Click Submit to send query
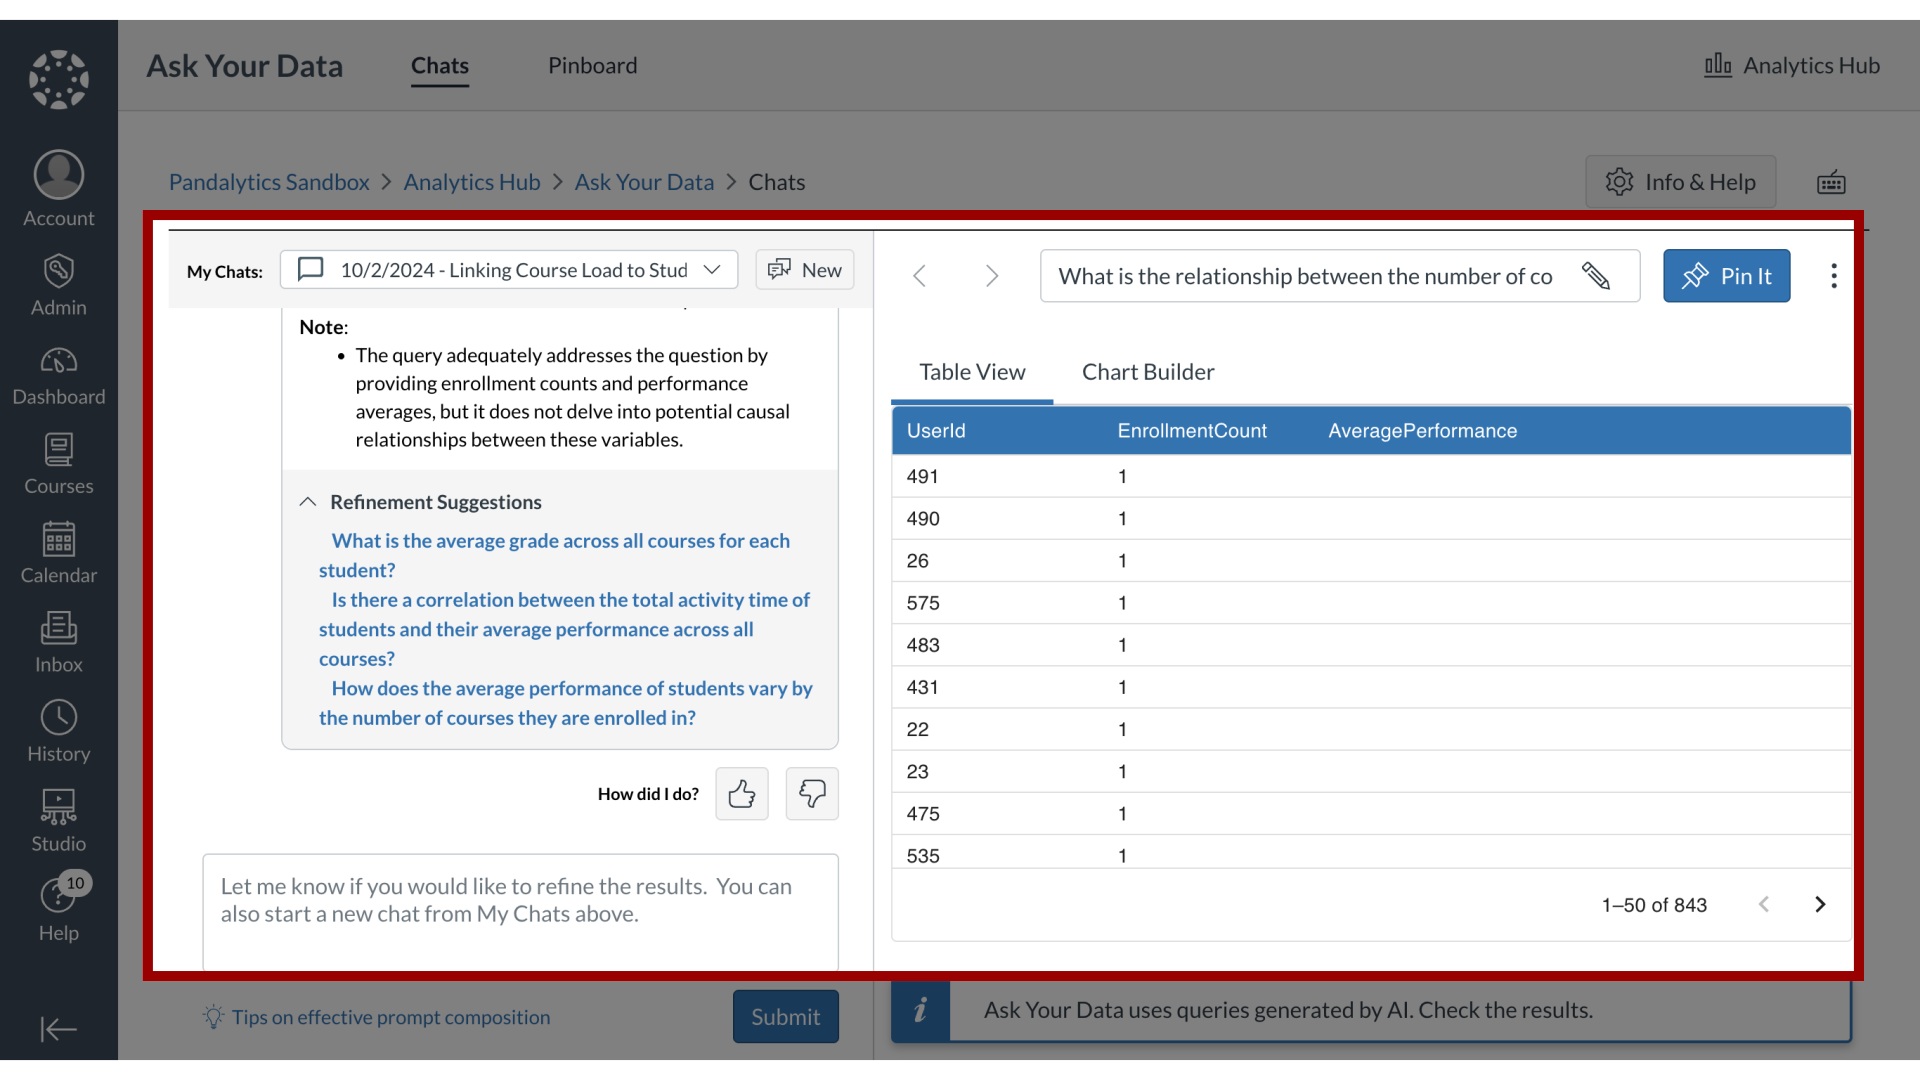The image size is (1920, 1080). 785,1017
